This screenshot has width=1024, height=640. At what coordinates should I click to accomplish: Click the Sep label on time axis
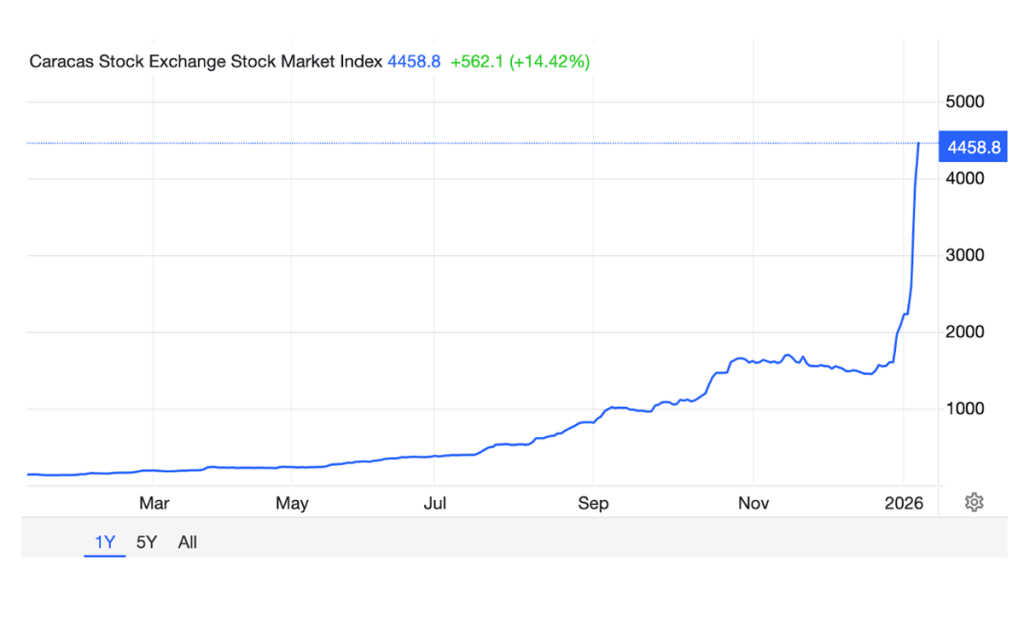[x=593, y=503]
